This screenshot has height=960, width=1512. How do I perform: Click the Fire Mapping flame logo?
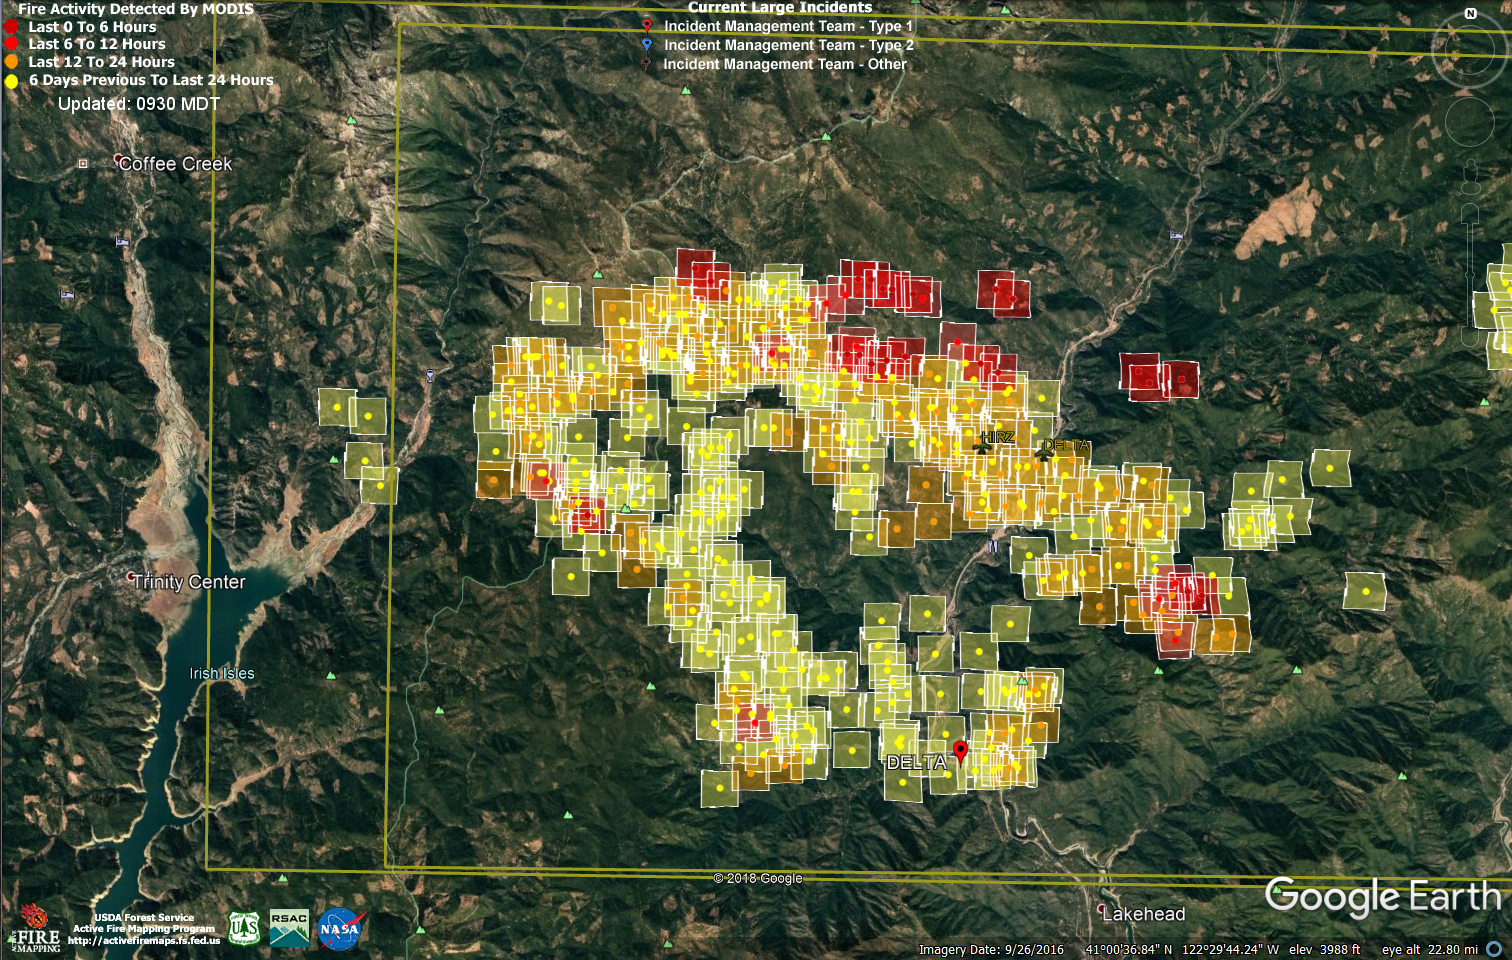tap(35, 928)
